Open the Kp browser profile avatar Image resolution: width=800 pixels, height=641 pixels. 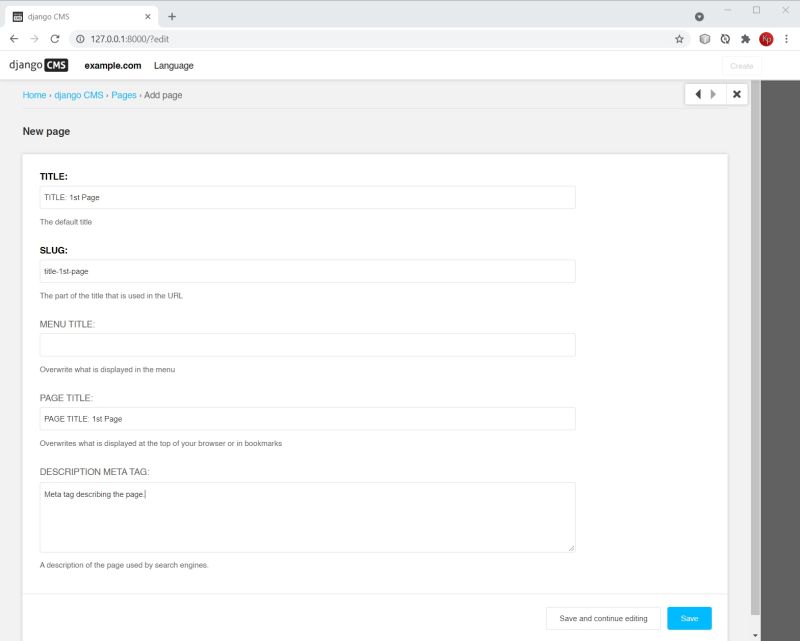tap(766, 38)
